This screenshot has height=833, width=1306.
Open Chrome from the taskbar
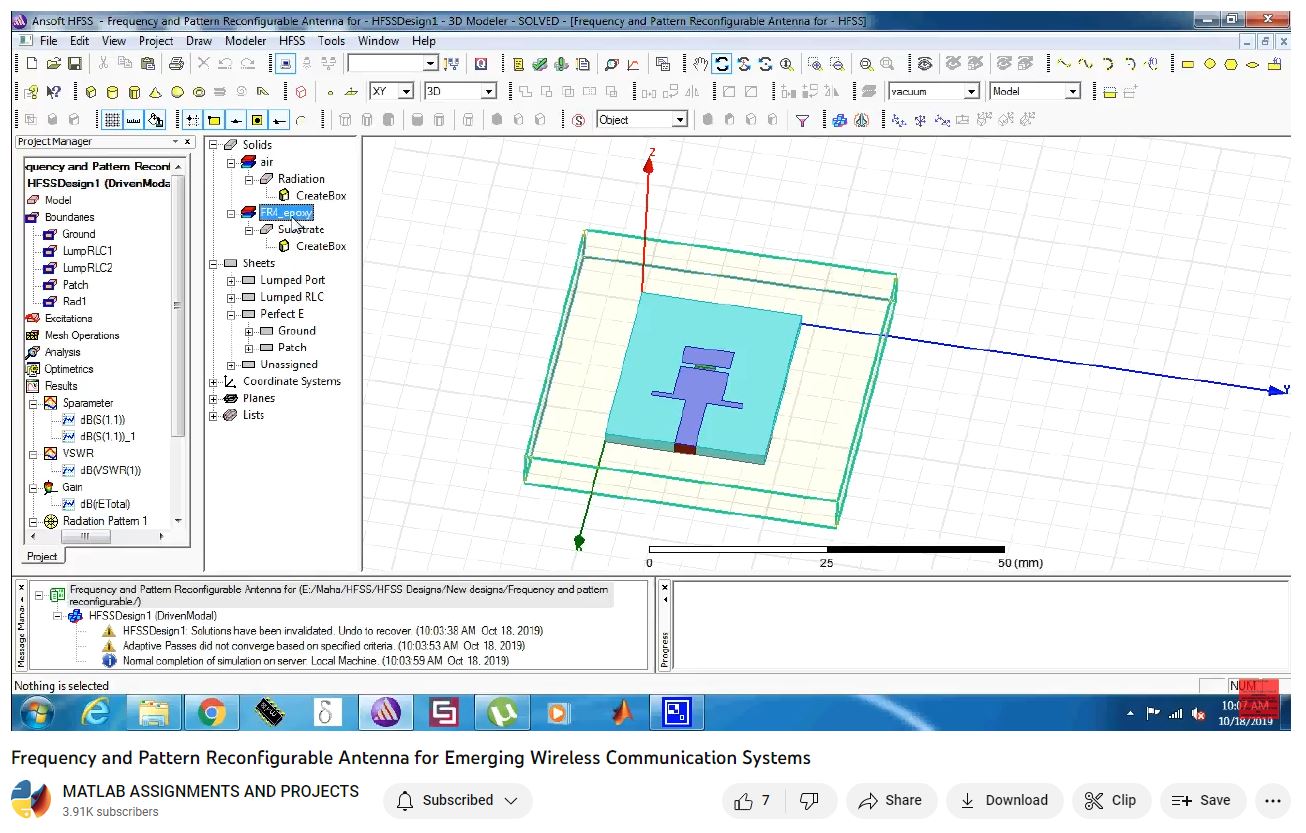[211, 713]
